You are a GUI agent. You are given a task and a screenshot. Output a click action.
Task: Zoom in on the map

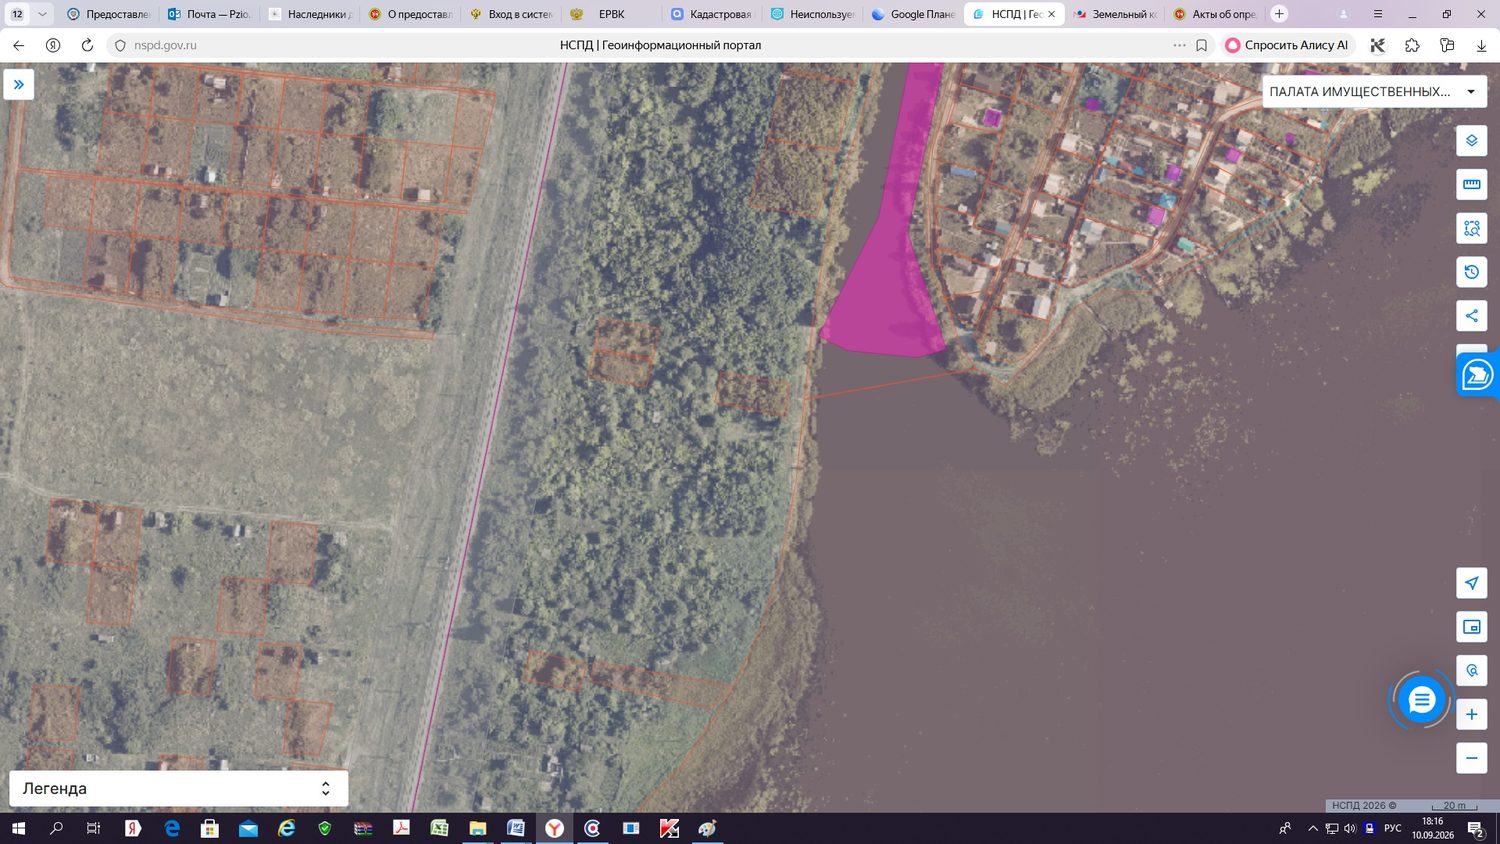[x=1471, y=715]
